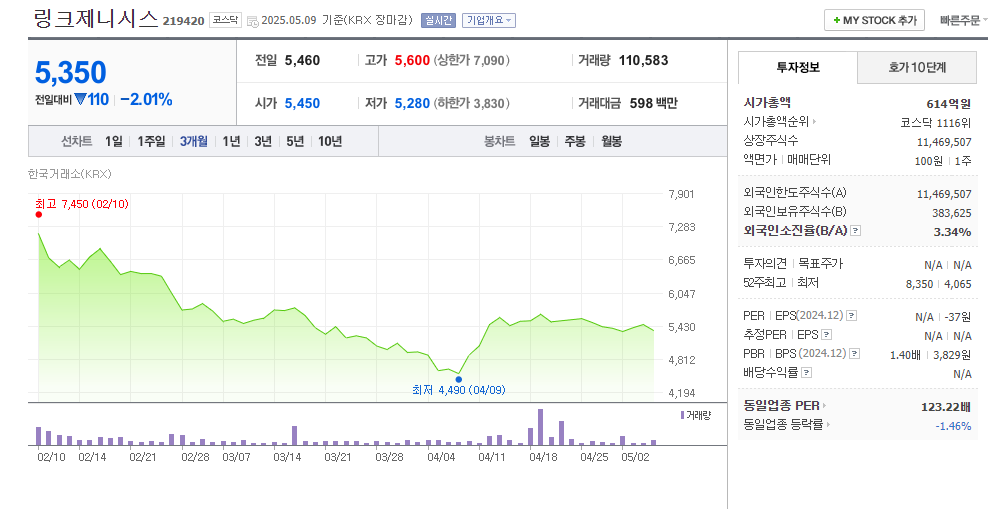Screen dimensions: 995x509
Task: Click the 거래량 legend swatch
Action: tap(683, 415)
